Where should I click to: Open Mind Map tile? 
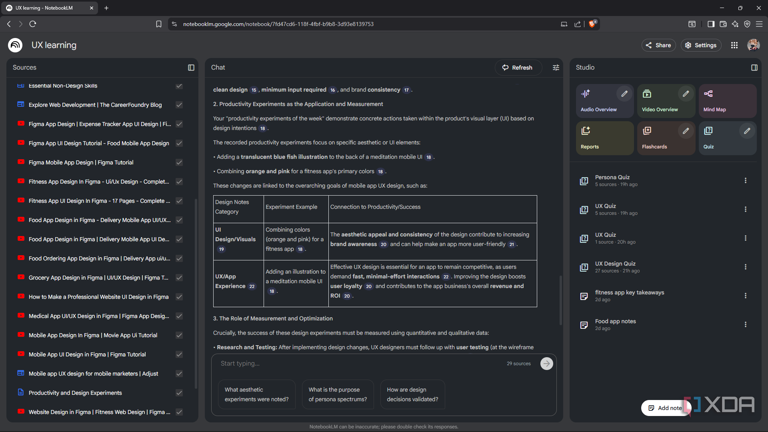click(727, 100)
